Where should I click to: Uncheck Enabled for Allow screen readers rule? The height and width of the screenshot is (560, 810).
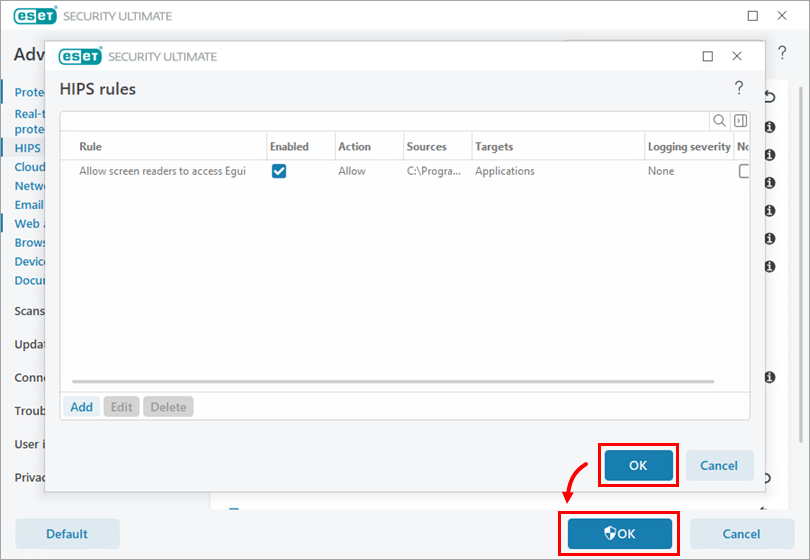(279, 171)
